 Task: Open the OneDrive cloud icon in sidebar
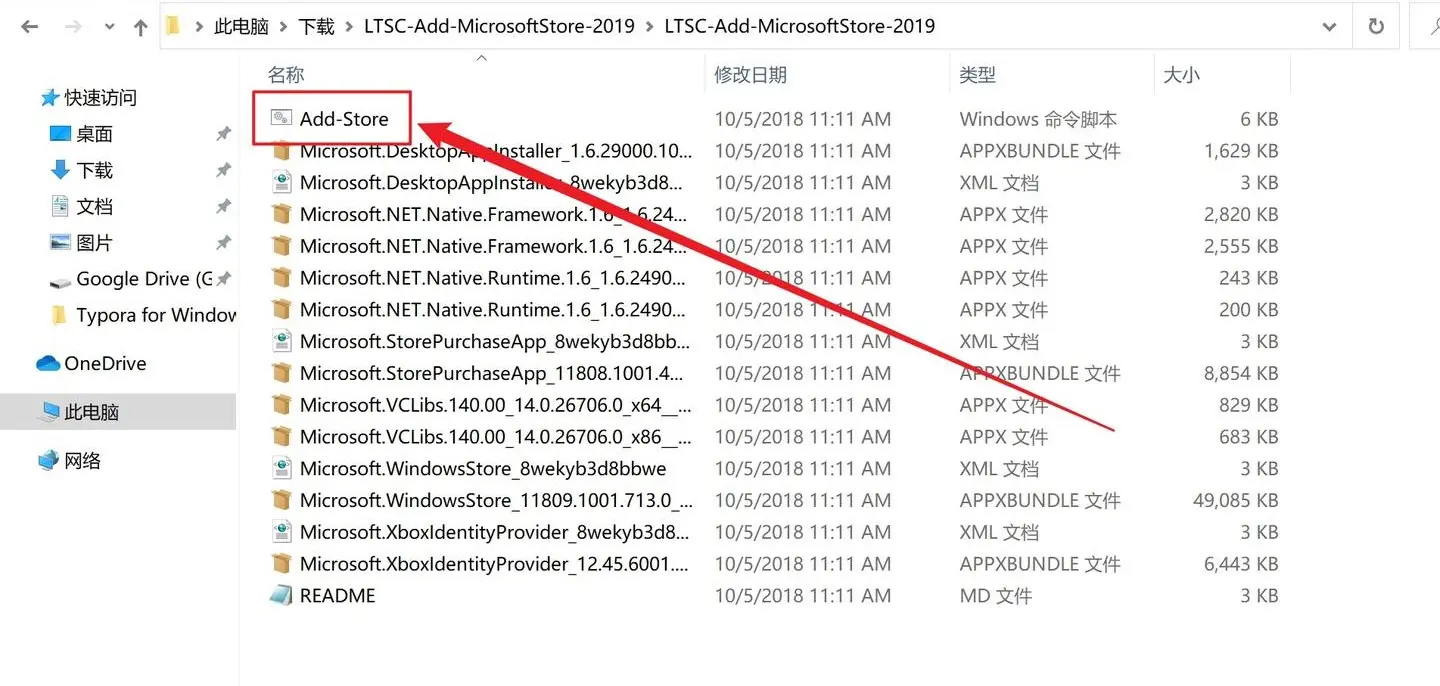[48, 364]
